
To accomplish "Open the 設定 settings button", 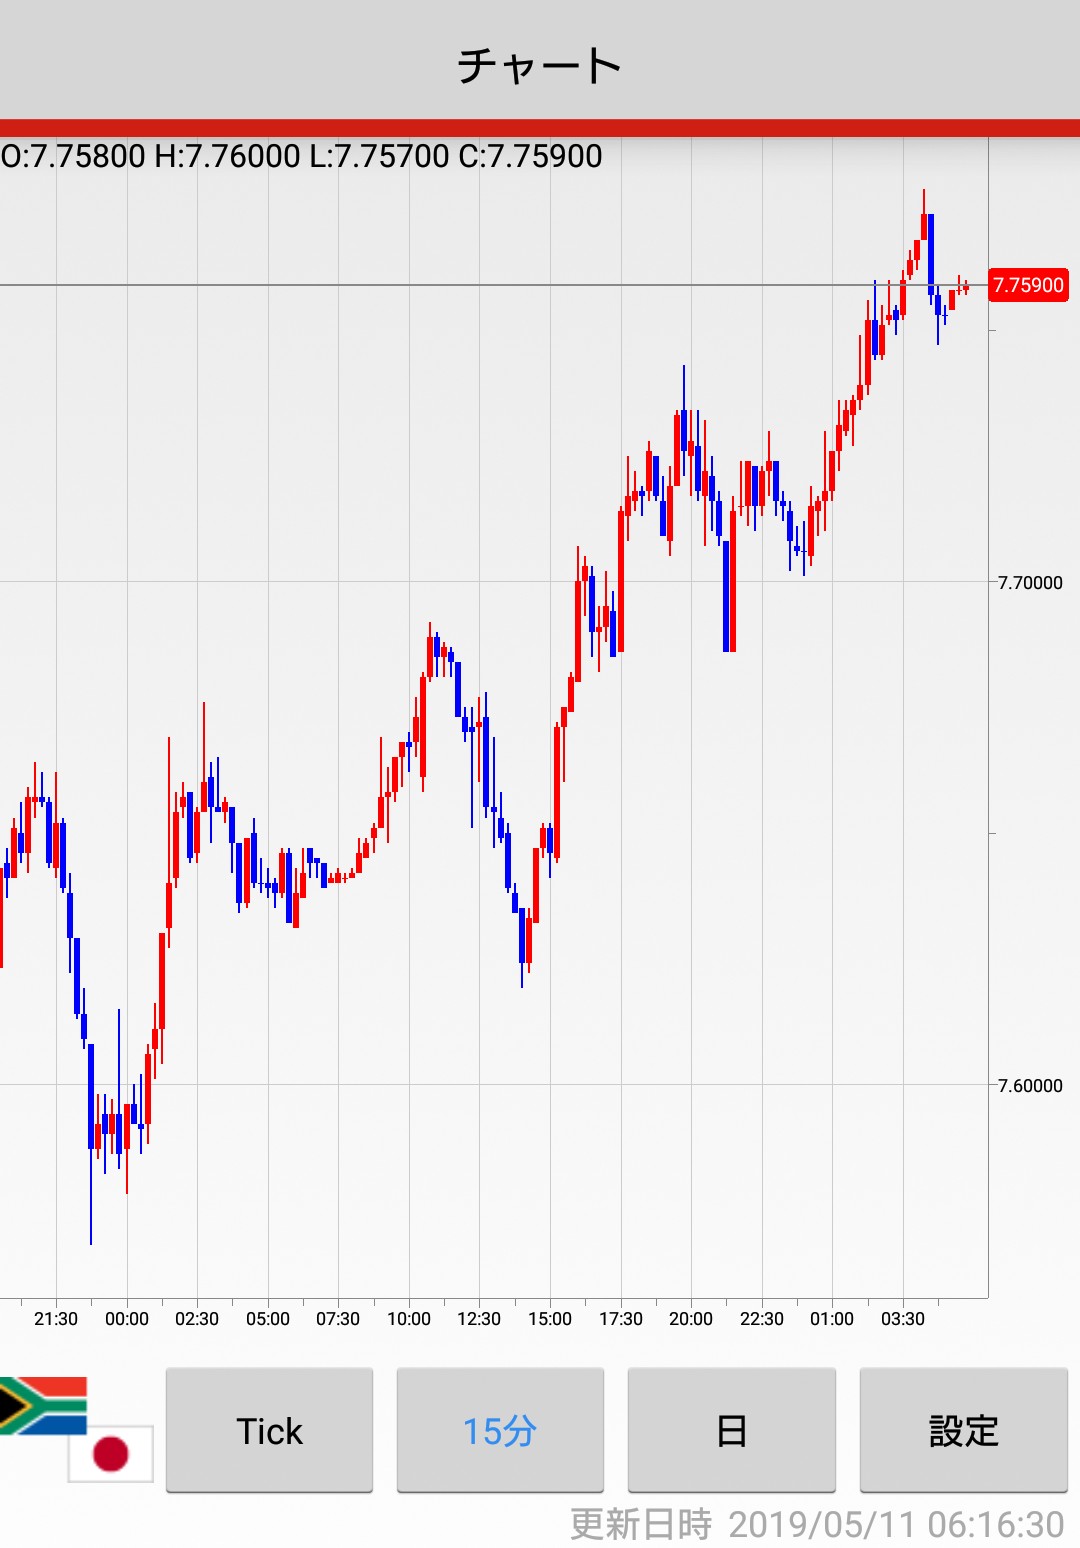I will pos(963,1430).
